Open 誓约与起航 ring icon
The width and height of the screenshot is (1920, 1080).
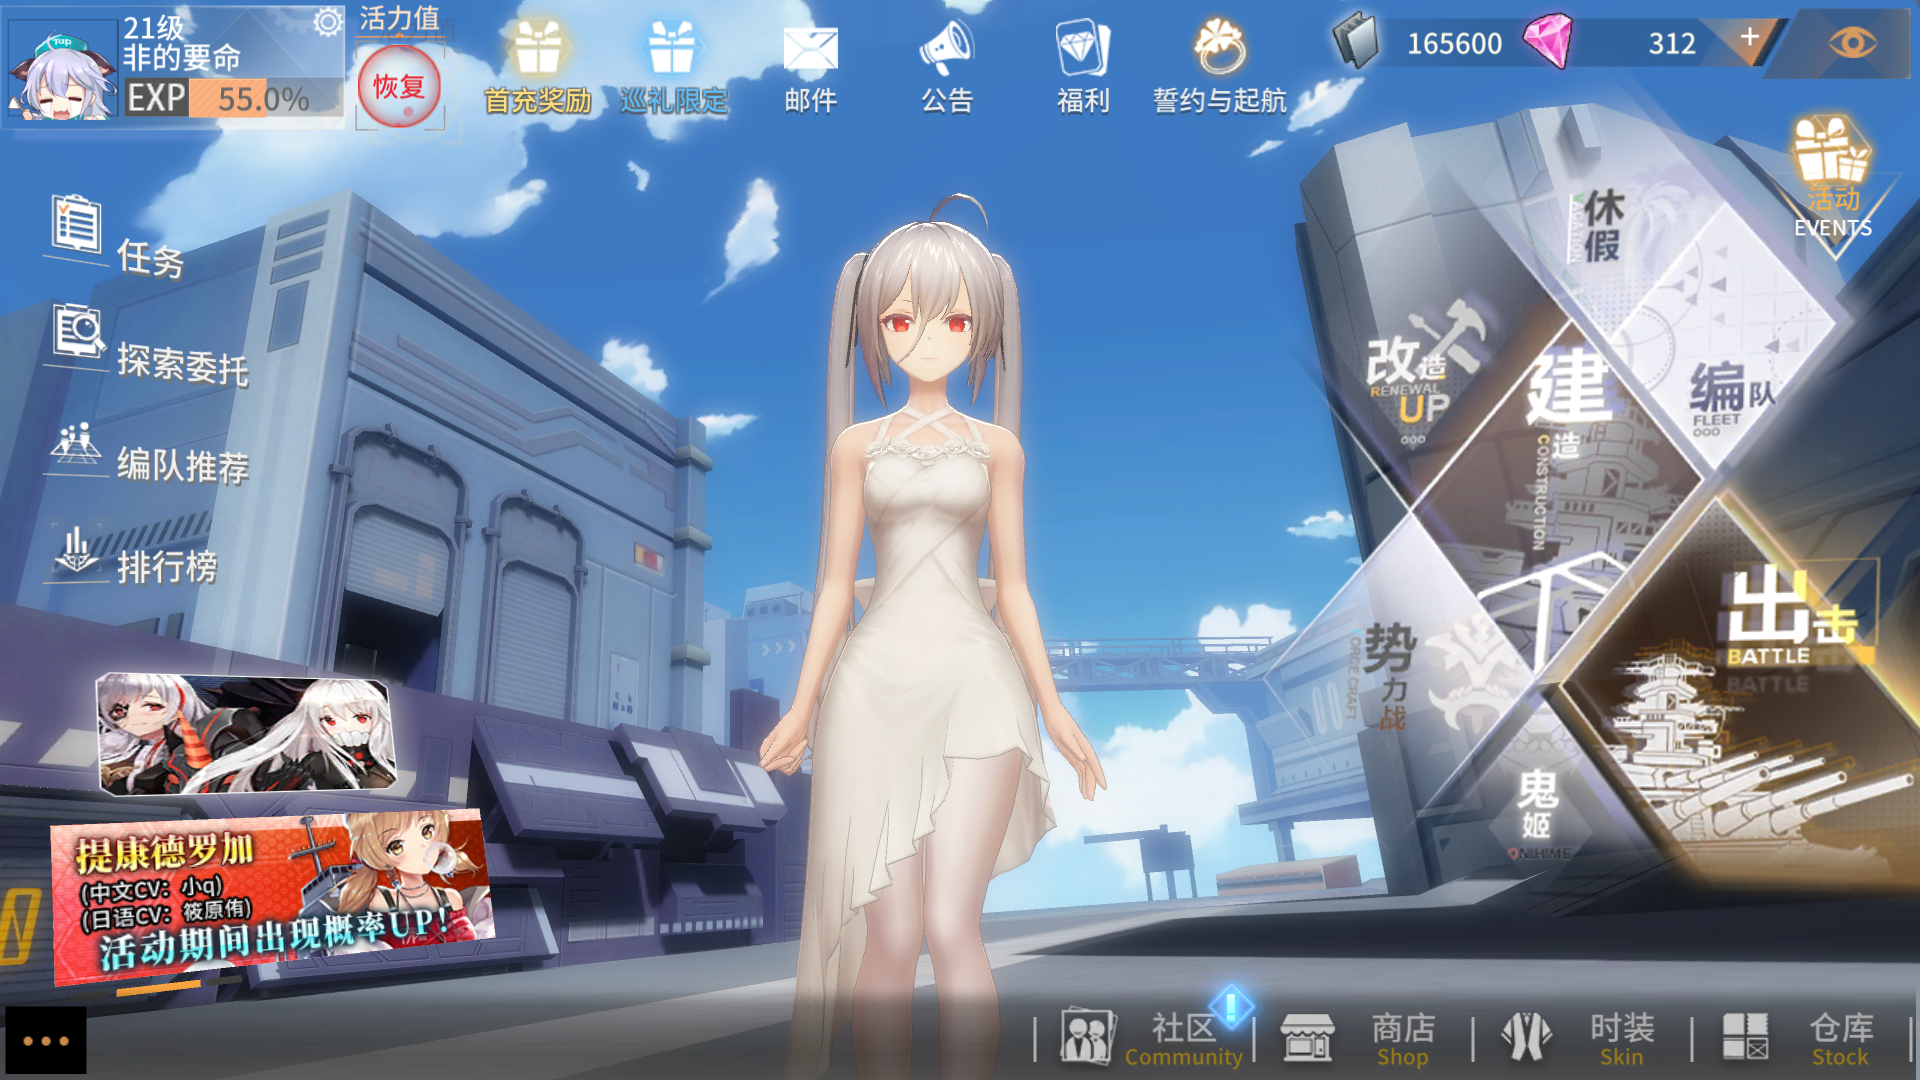pyautogui.click(x=1219, y=68)
